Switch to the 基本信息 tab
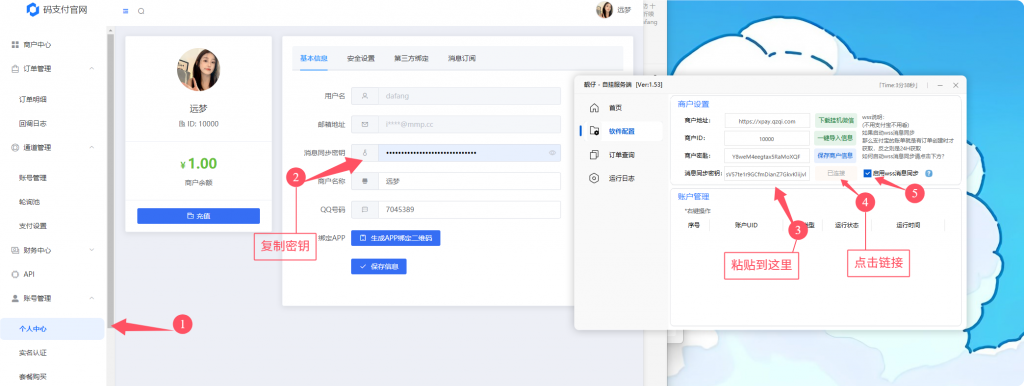 point(314,58)
